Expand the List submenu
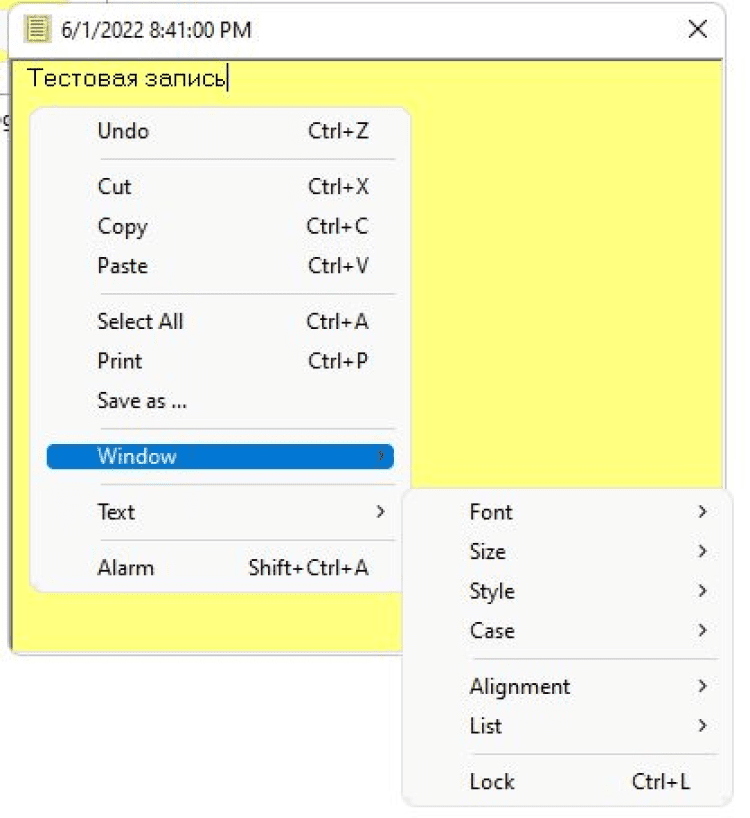This screenshot has height=818, width=750. pyautogui.click(x=486, y=726)
